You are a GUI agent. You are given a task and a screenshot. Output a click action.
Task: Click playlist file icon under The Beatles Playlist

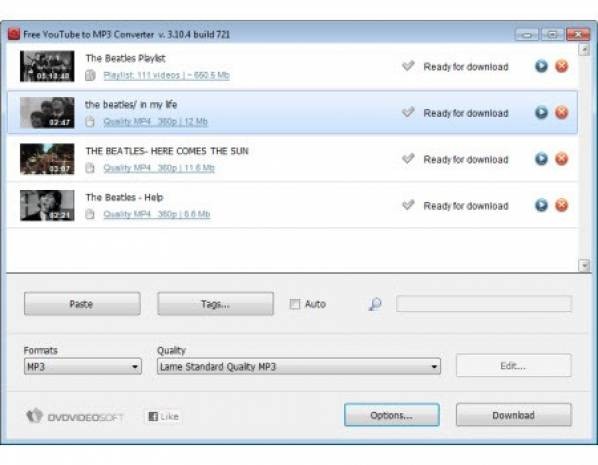[x=90, y=75]
